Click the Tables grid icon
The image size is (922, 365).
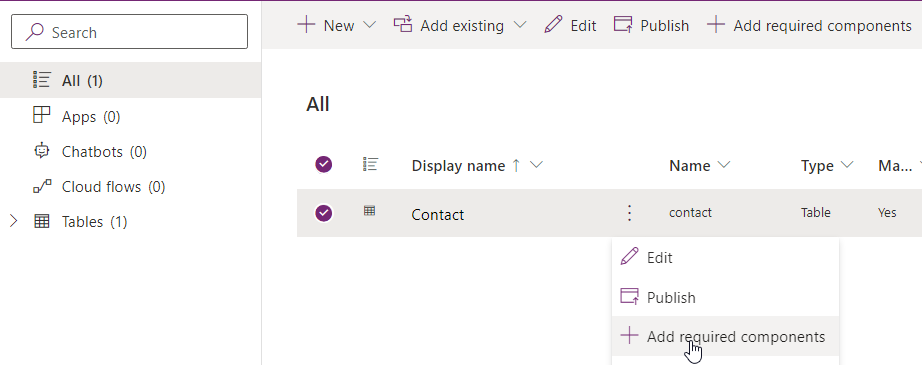click(42, 222)
